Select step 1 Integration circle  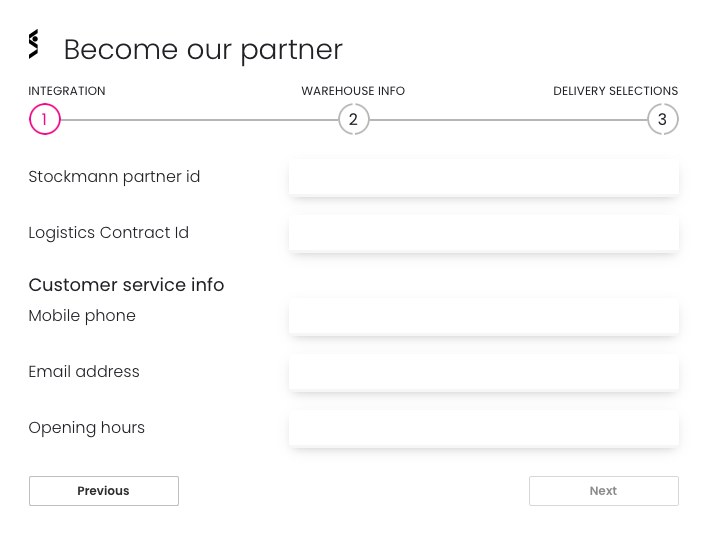pos(45,119)
